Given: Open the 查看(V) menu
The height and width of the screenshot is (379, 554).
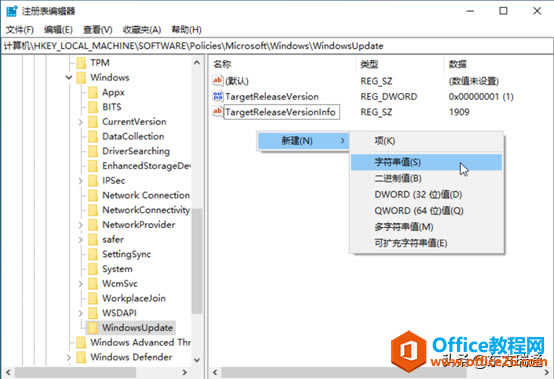Looking at the screenshot, I should (98, 30).
